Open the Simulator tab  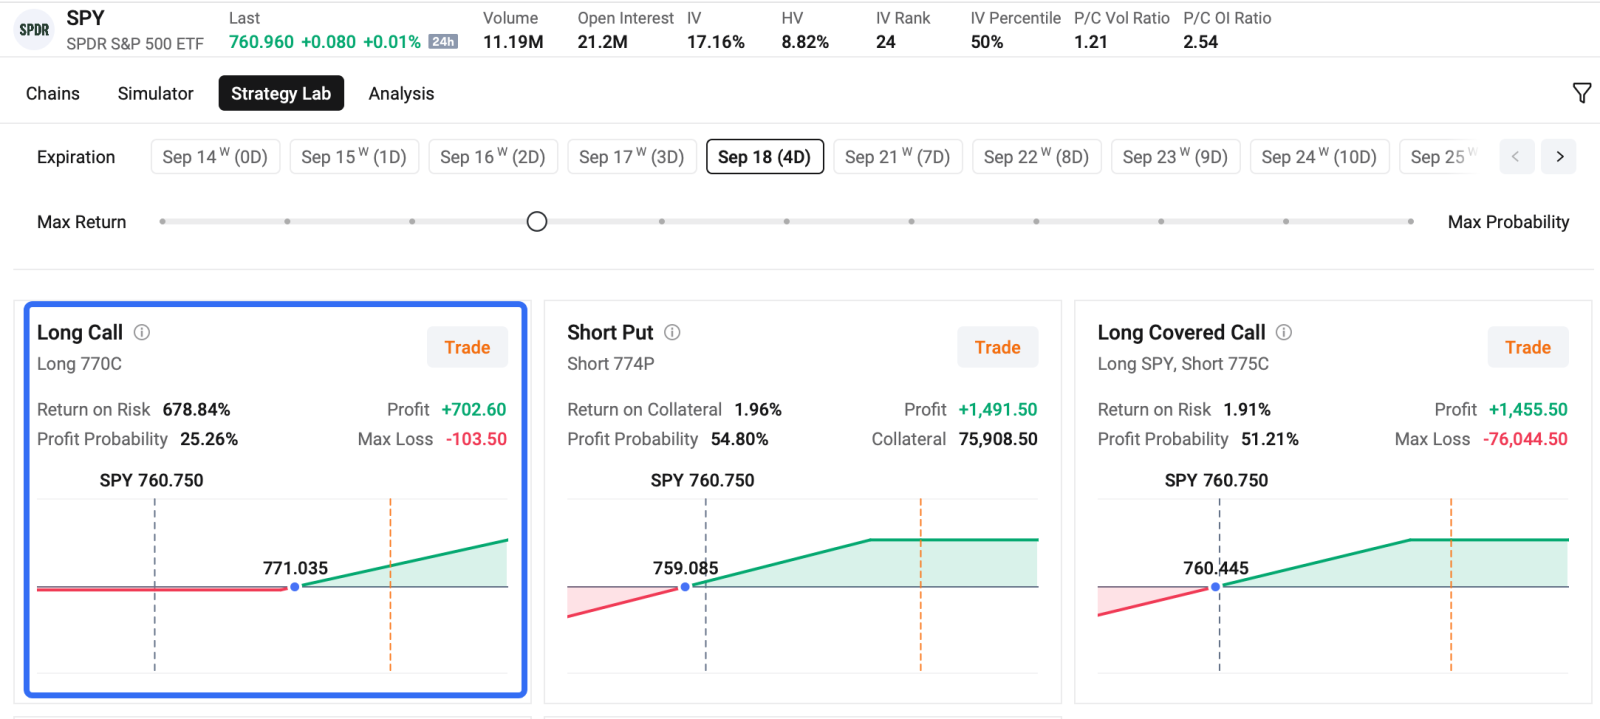tap(155, 93)
